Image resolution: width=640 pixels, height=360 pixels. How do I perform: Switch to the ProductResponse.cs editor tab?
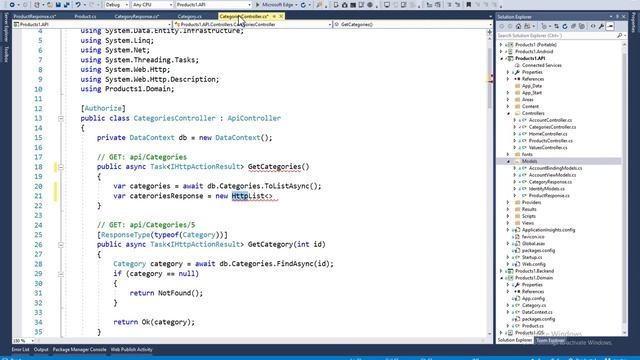(35, 17)
